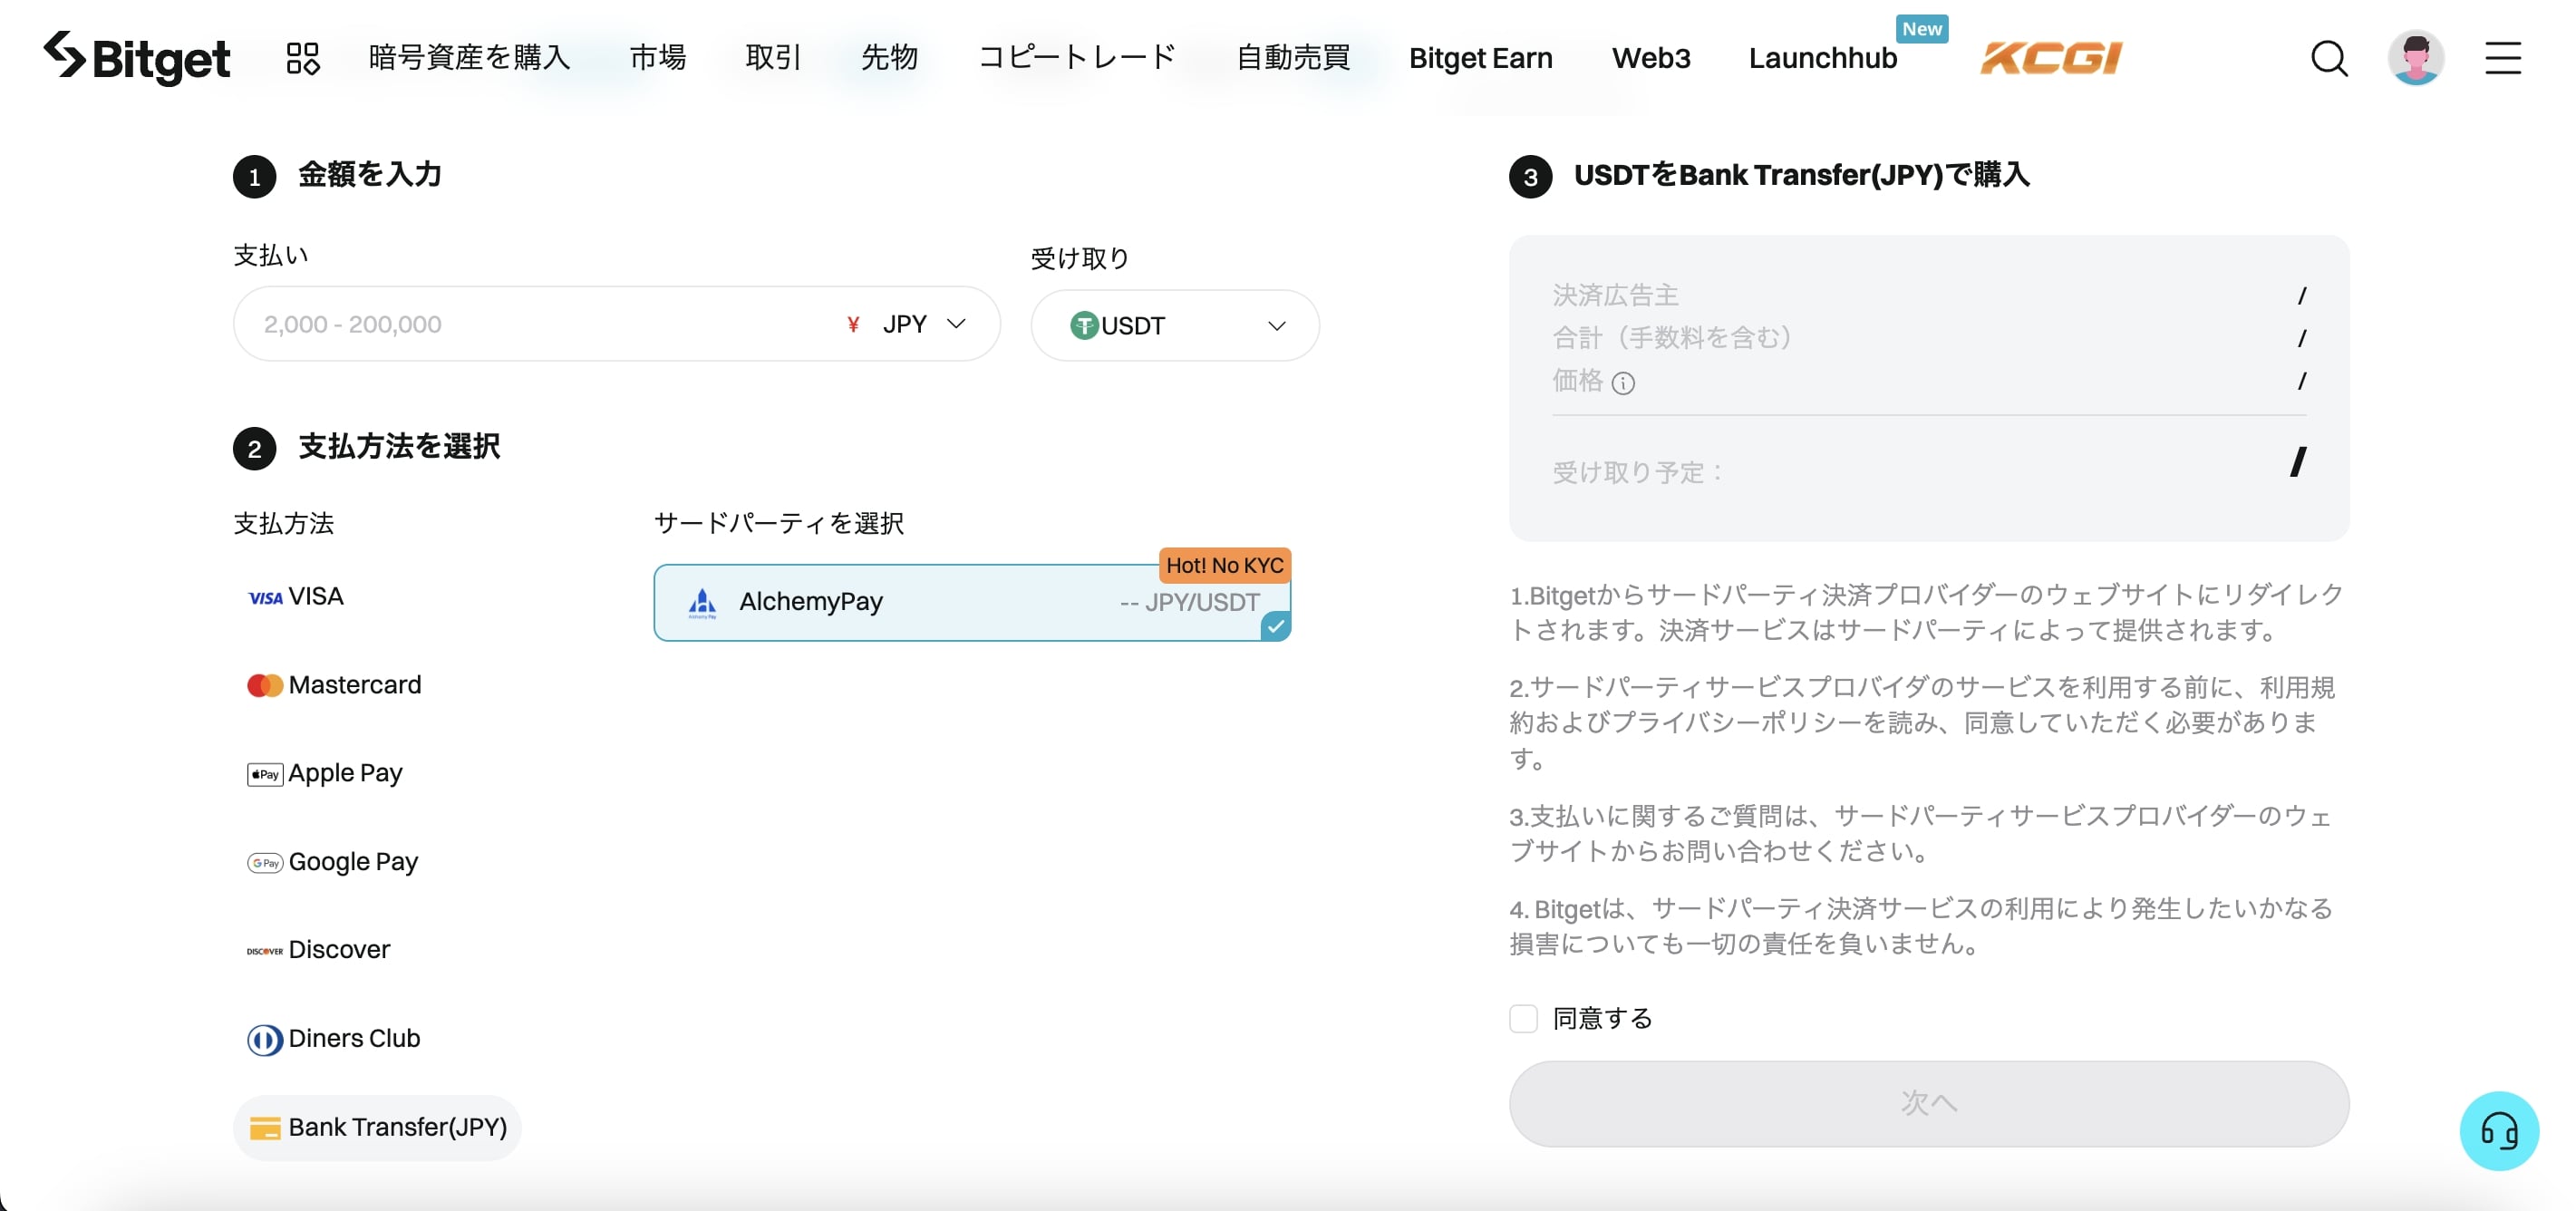Click the USDTをBank Transfer(JPY)で購入 heading
Screen dimensions: 2576x1211
click(x=1801, y=175)
